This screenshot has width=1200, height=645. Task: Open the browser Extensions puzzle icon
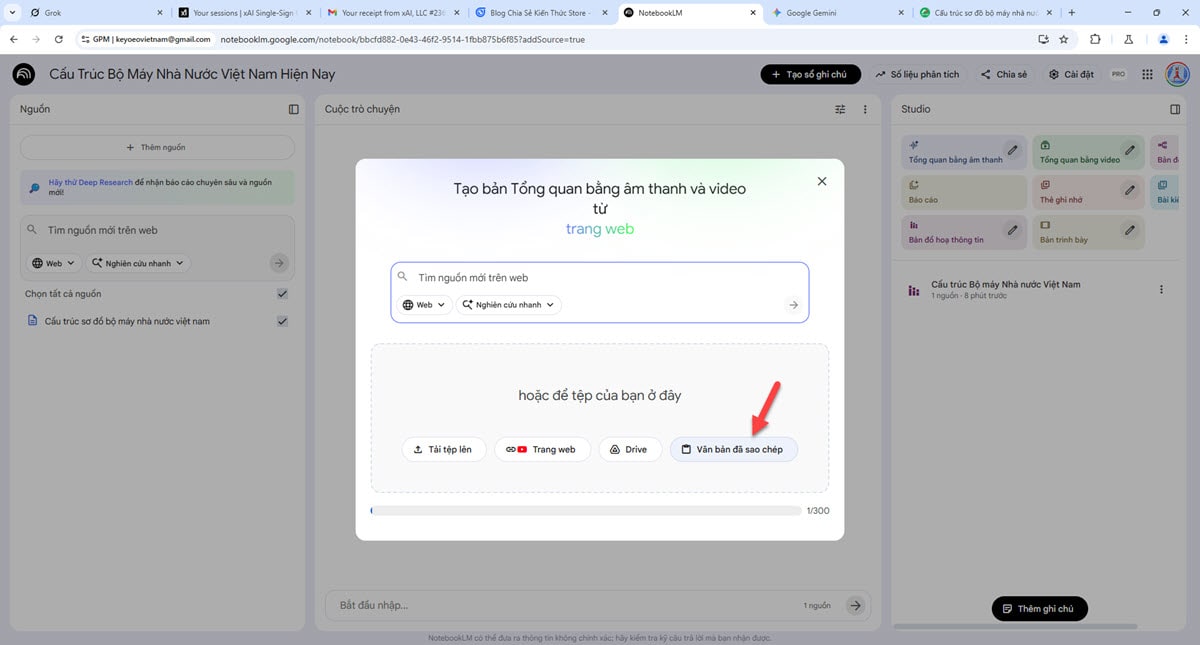coord(1095,39)
